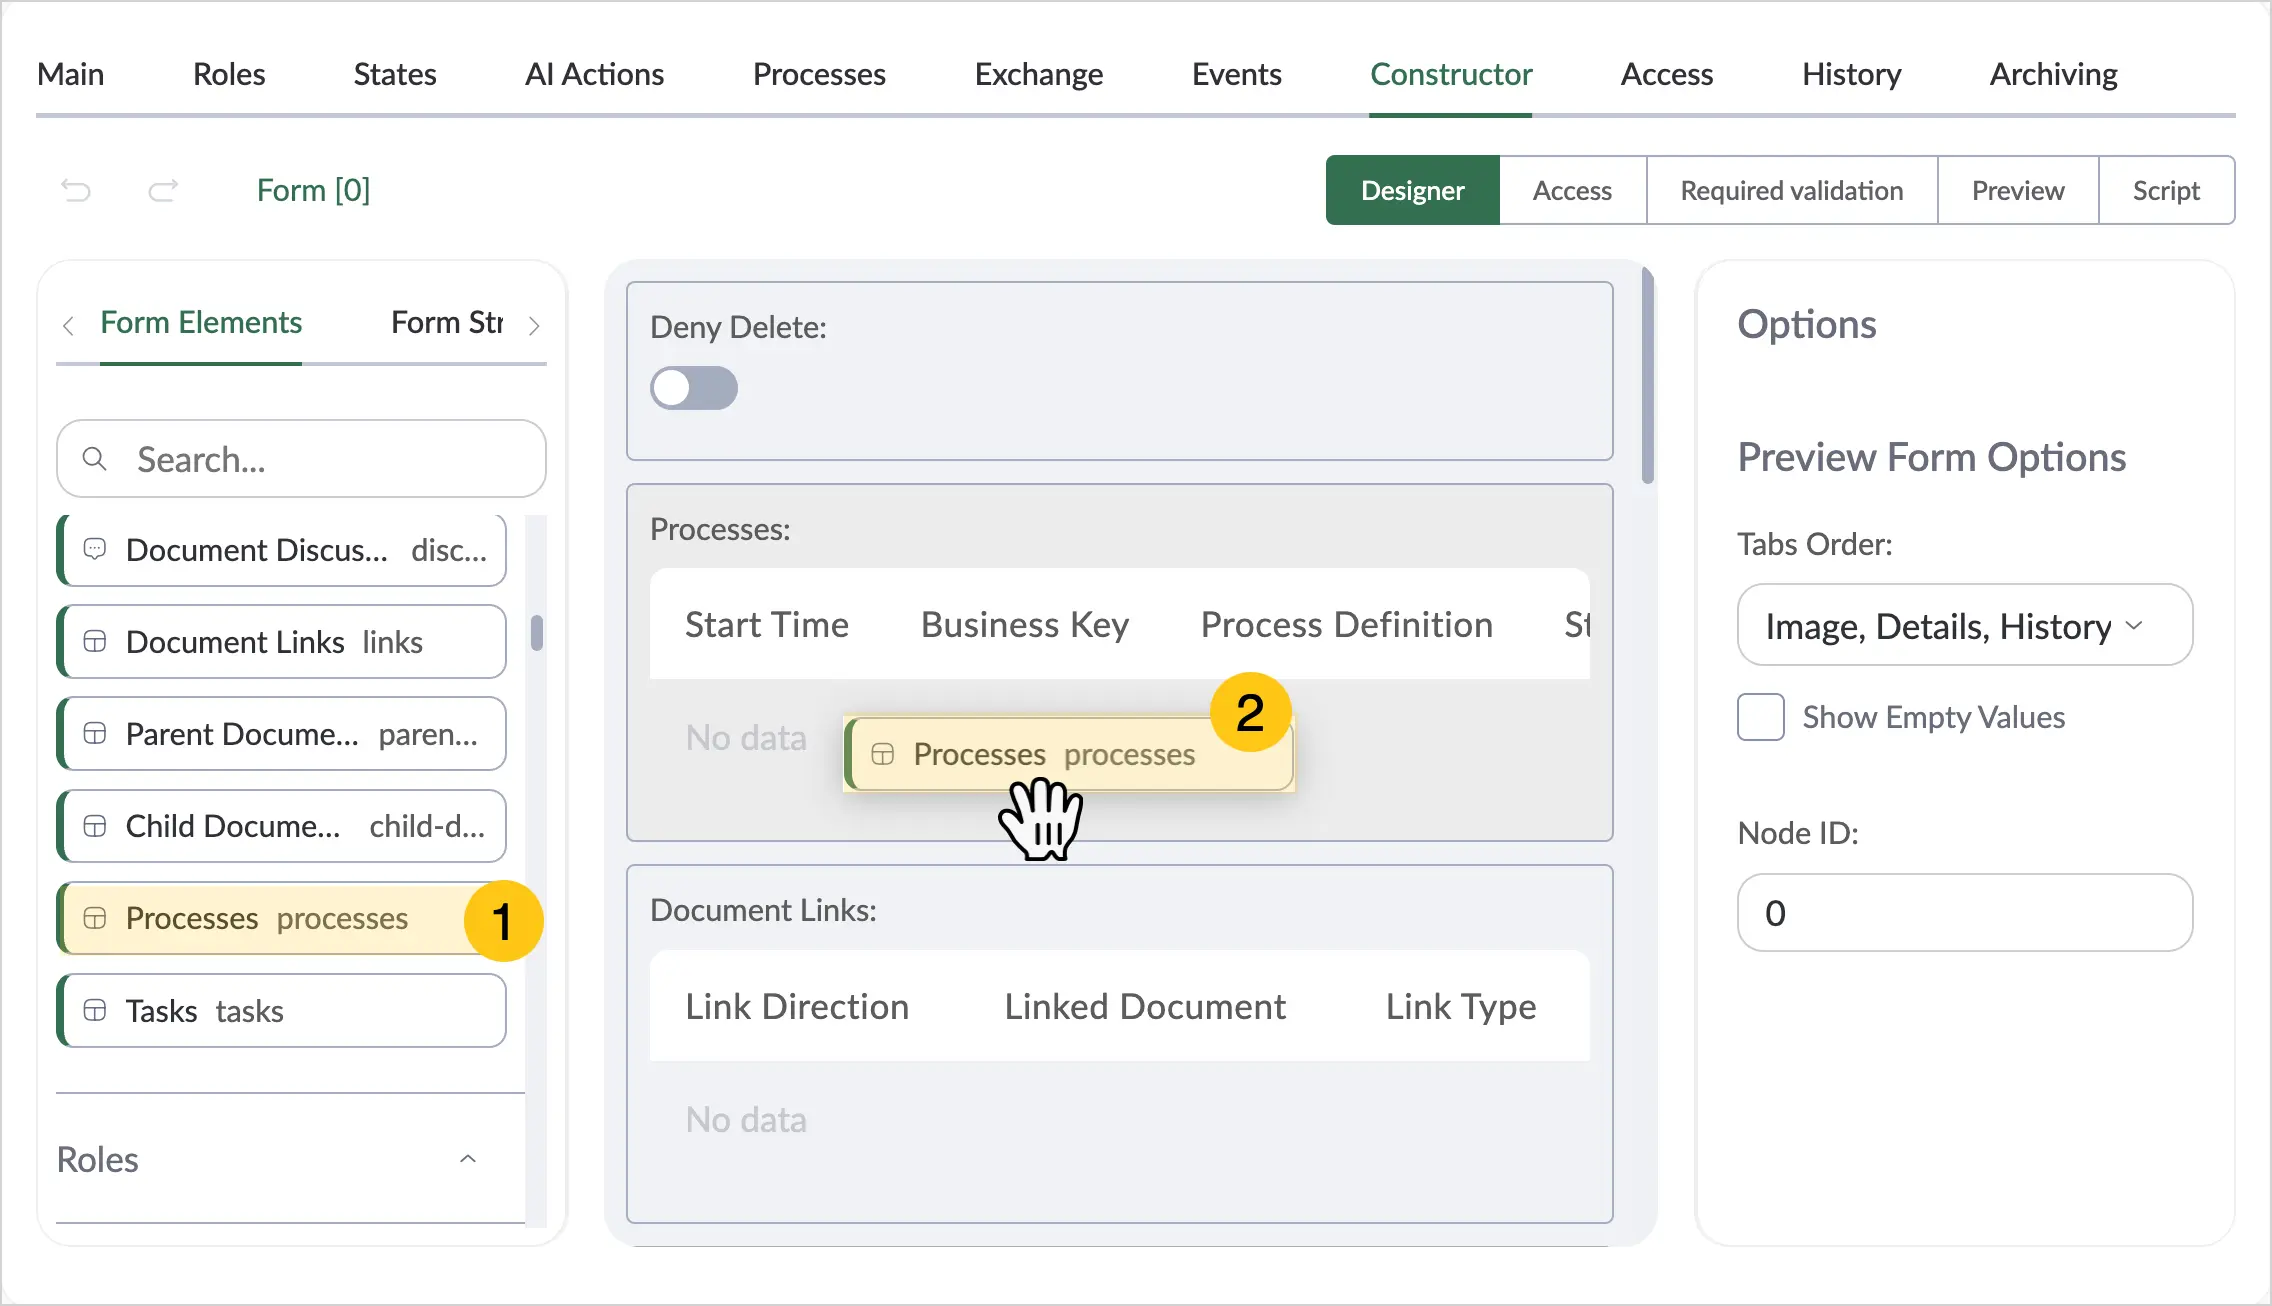Select the Processes element in list
This screenshot has width=2272, height=1306.
tap(283, 918)
